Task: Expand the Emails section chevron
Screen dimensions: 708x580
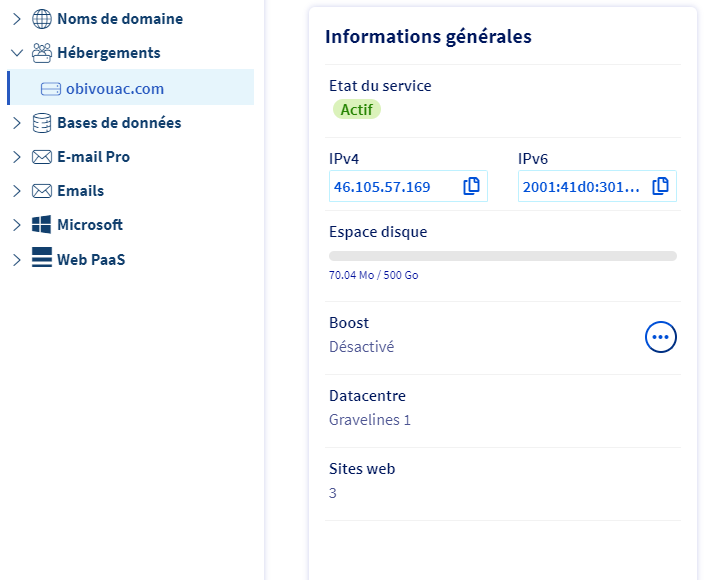Action: click(16, 191)
